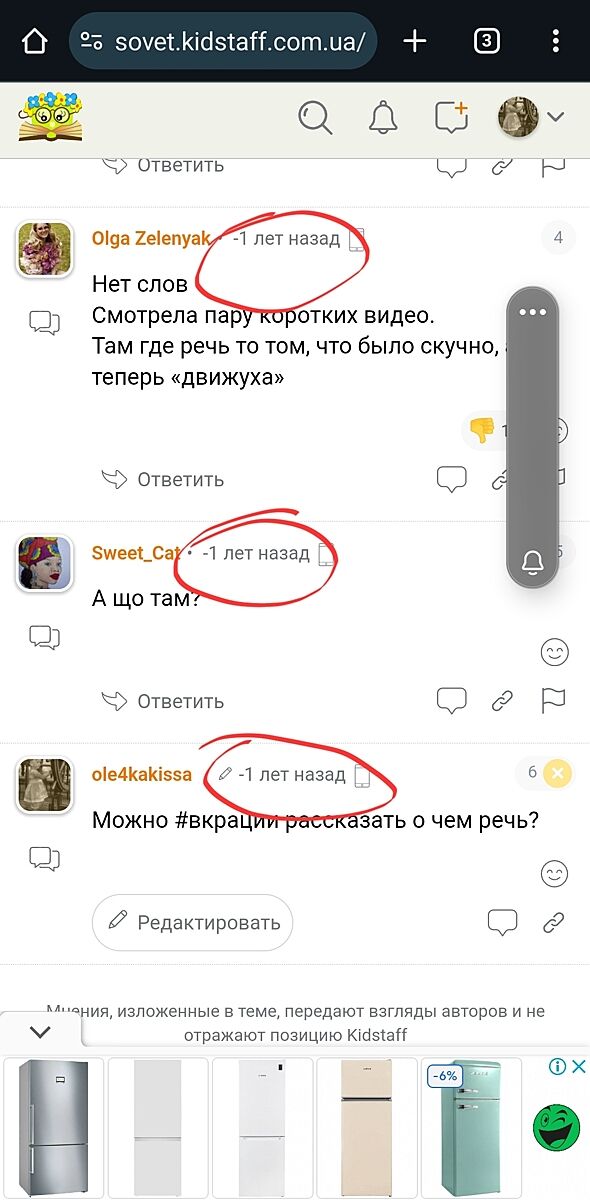Screen dimensions: 590x1200
Task: Dismiss the yellow X badge beside 6
Action: 558,772
